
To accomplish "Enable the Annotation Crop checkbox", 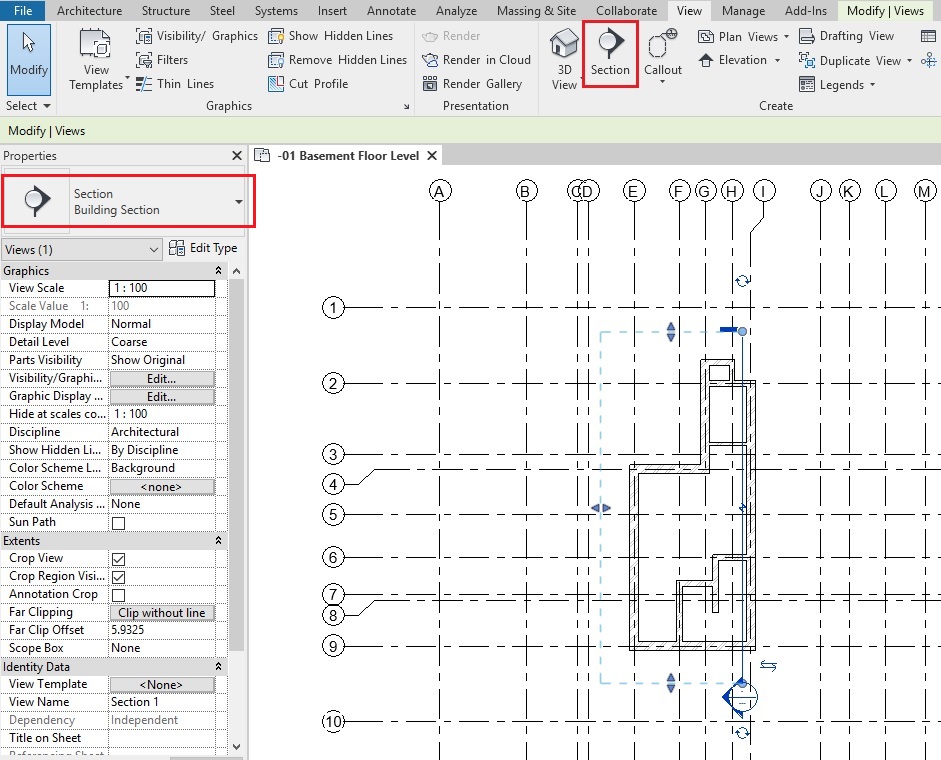I will [118, 595].
